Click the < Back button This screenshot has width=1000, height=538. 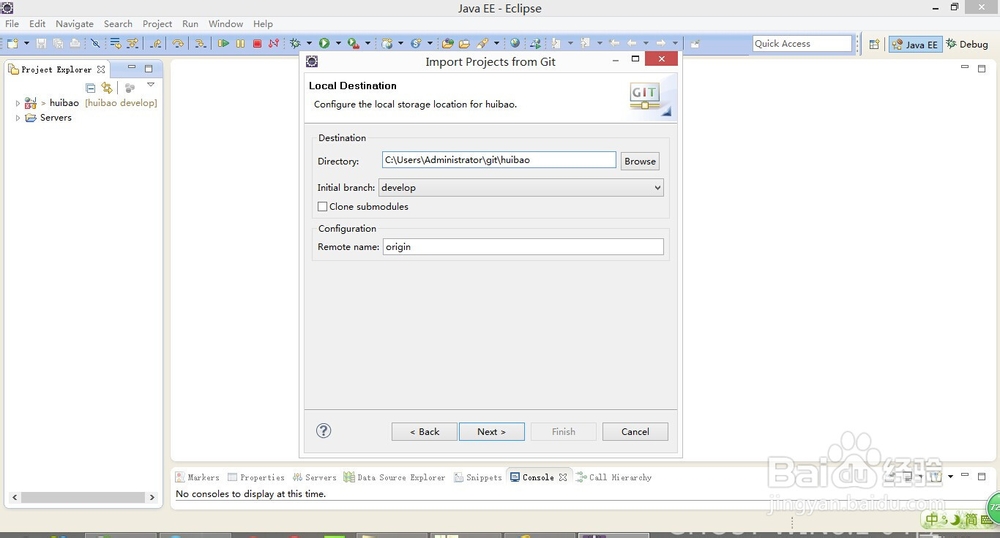pyautogui.click(x=424, y=432)
